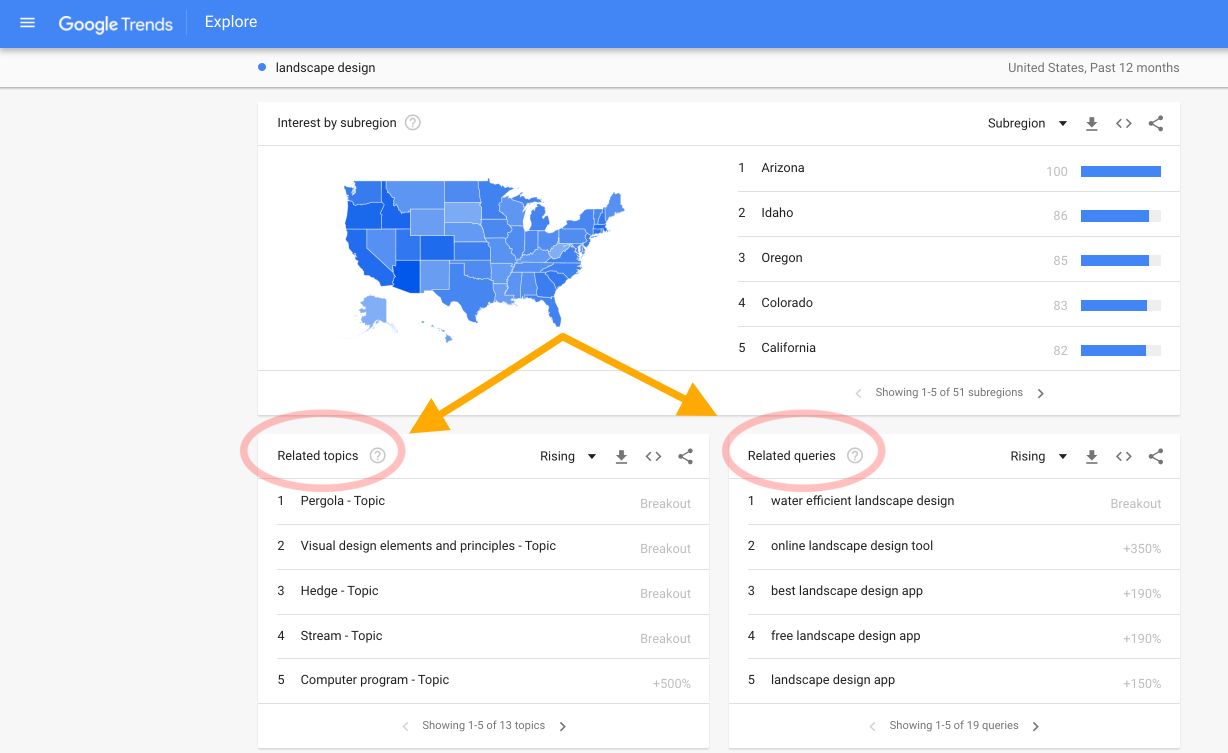
Task: Open the Rising dropdown in Related topics
Action: 567,456
